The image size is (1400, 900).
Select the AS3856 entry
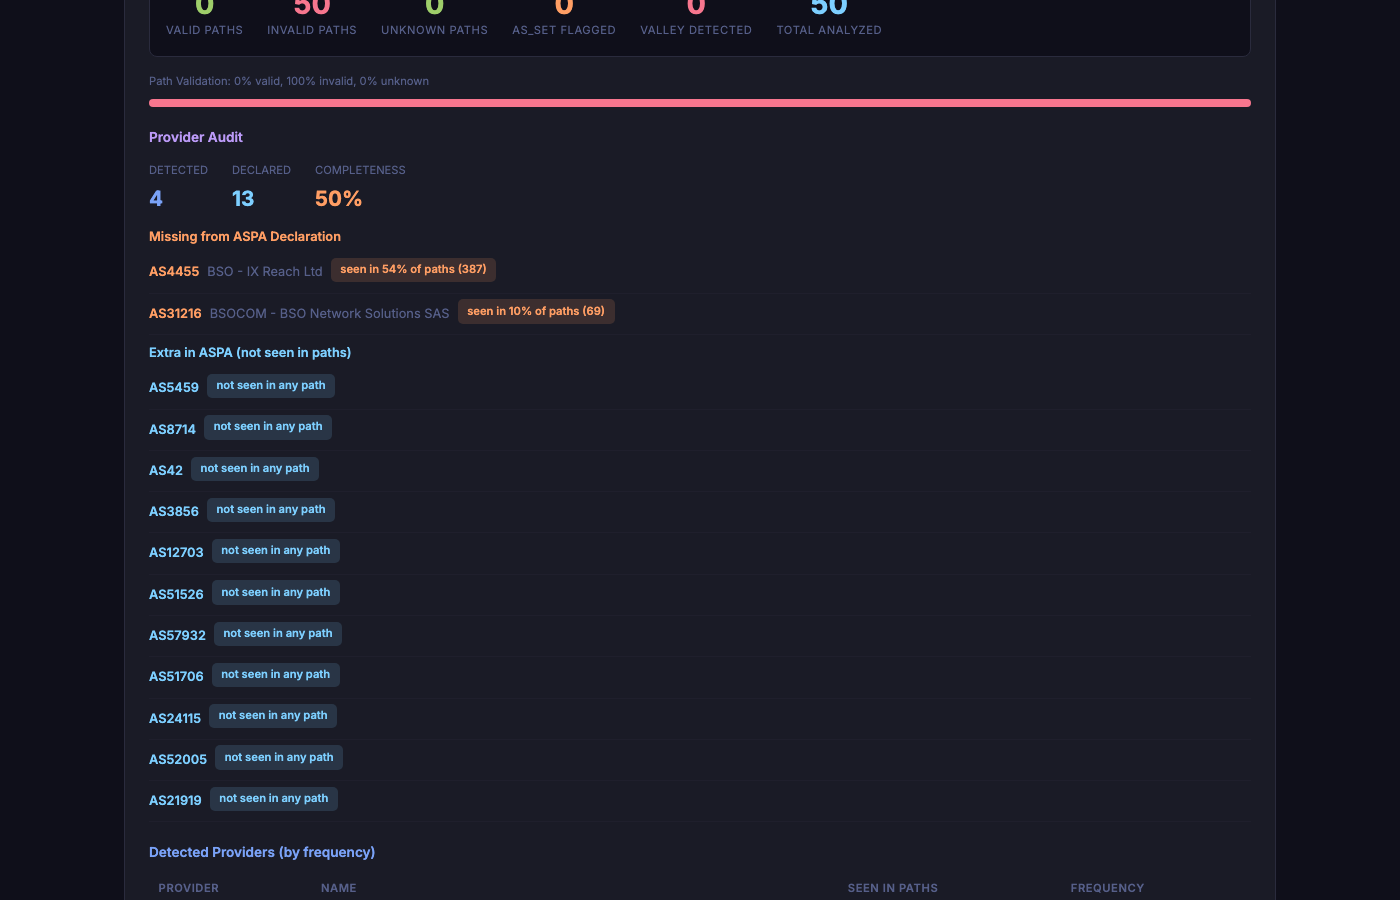(174, 511)
